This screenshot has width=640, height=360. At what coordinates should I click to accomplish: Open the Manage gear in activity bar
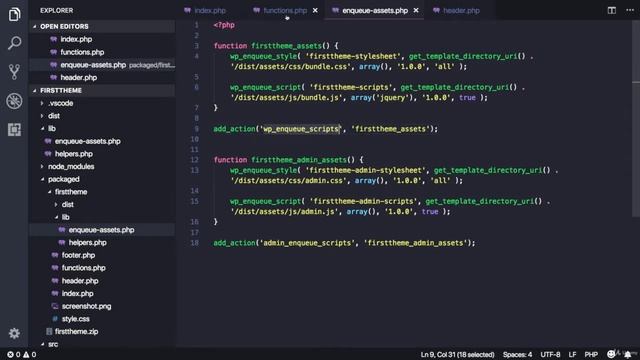pos(14,333)
